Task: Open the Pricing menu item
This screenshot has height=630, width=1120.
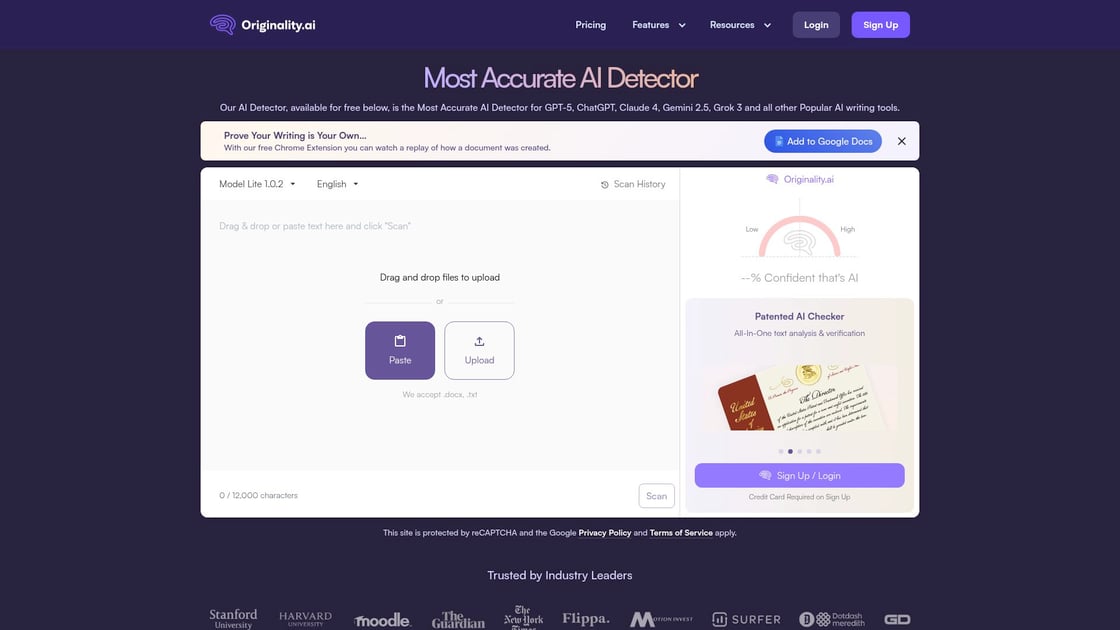Action: (x=591, y=23)
